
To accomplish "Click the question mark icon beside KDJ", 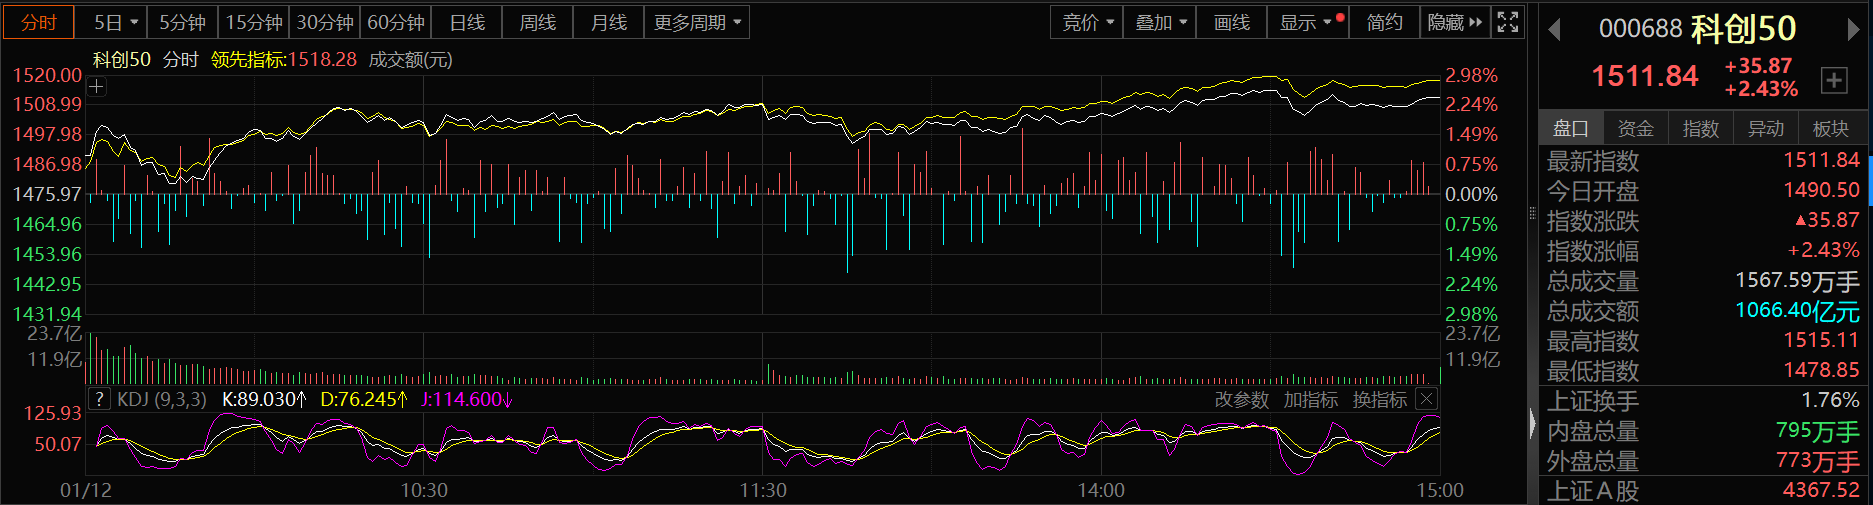I will click(x=98, y=399).
